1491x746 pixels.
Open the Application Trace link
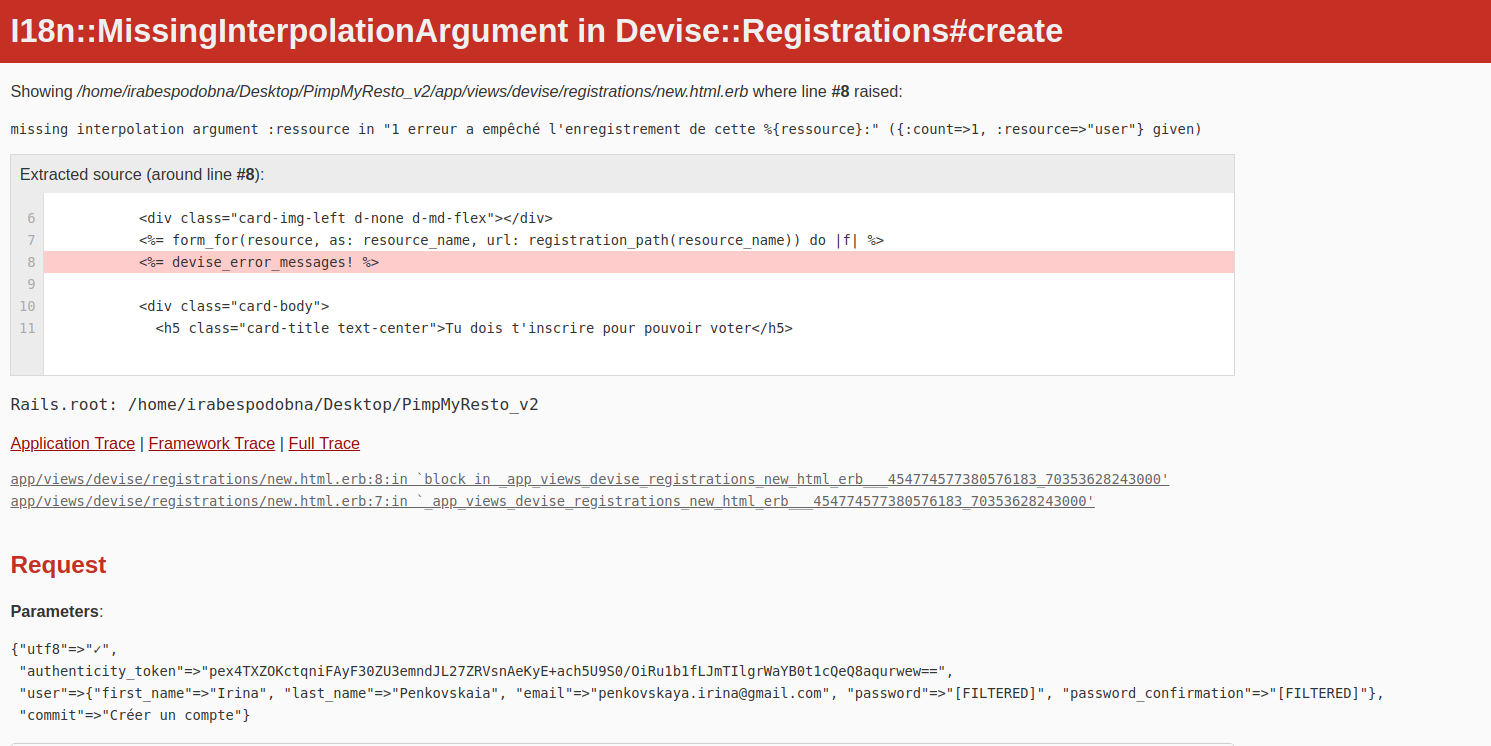click(73, 443)
